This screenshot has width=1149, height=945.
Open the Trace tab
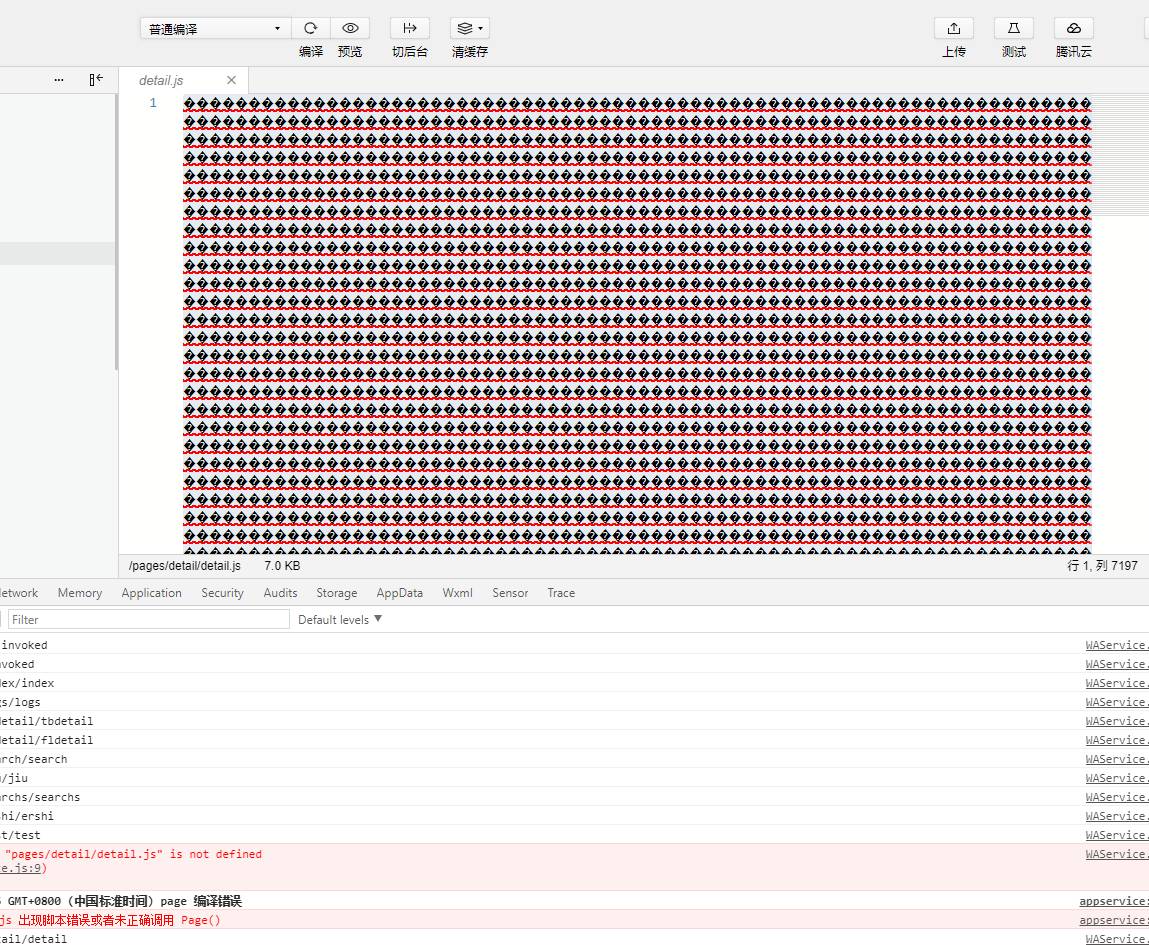point(561,593)
